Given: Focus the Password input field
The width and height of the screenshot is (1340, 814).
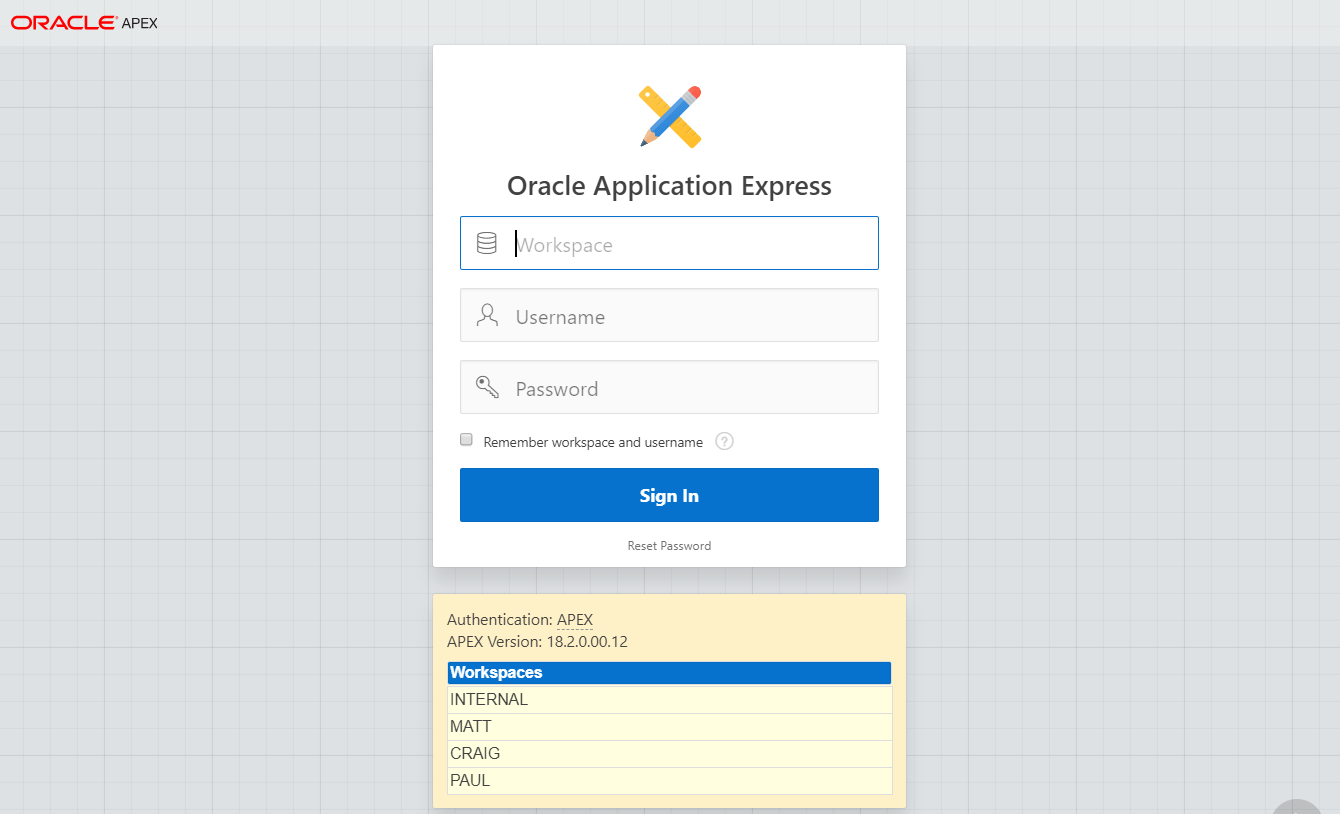Looking at the screenshot, I should [669, 387].
